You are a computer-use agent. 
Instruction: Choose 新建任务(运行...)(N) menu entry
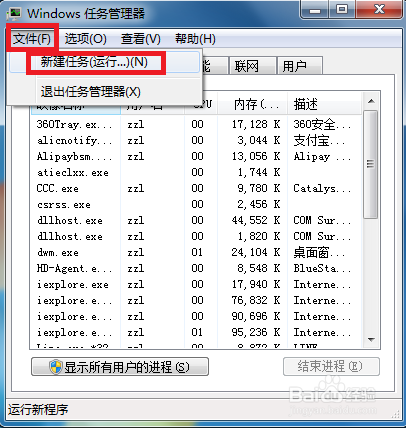click(105, 62)
